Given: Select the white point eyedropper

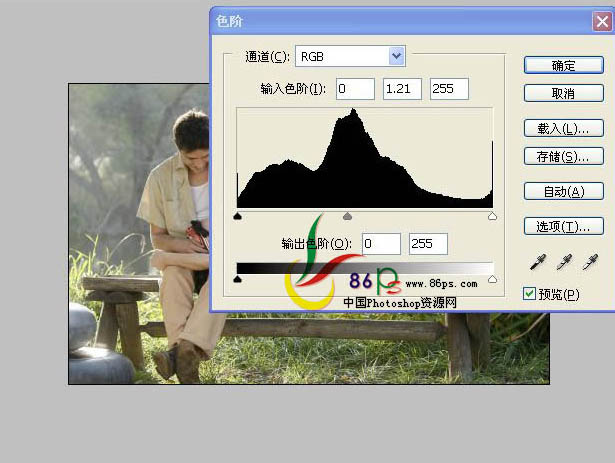Looking at the screenshot, I should point(589,262).
